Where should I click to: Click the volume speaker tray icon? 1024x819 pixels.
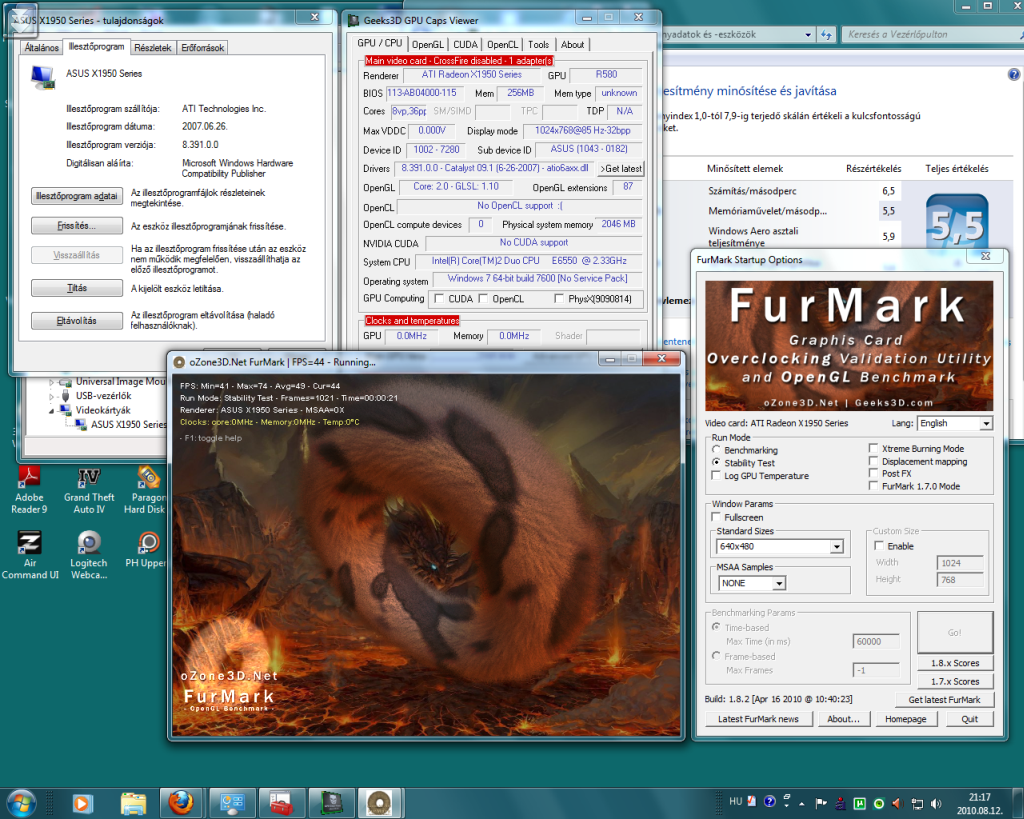coord(936,803)
